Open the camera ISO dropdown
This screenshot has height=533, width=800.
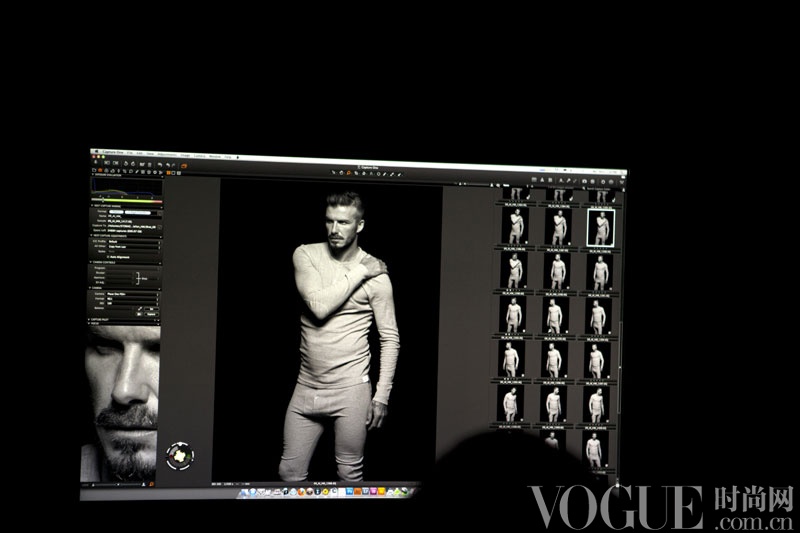(133, 303)
